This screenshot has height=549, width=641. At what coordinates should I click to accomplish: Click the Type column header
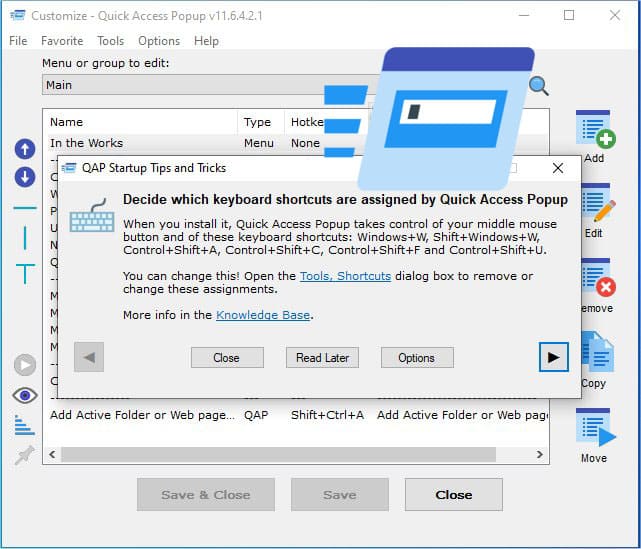click(260, 122)
